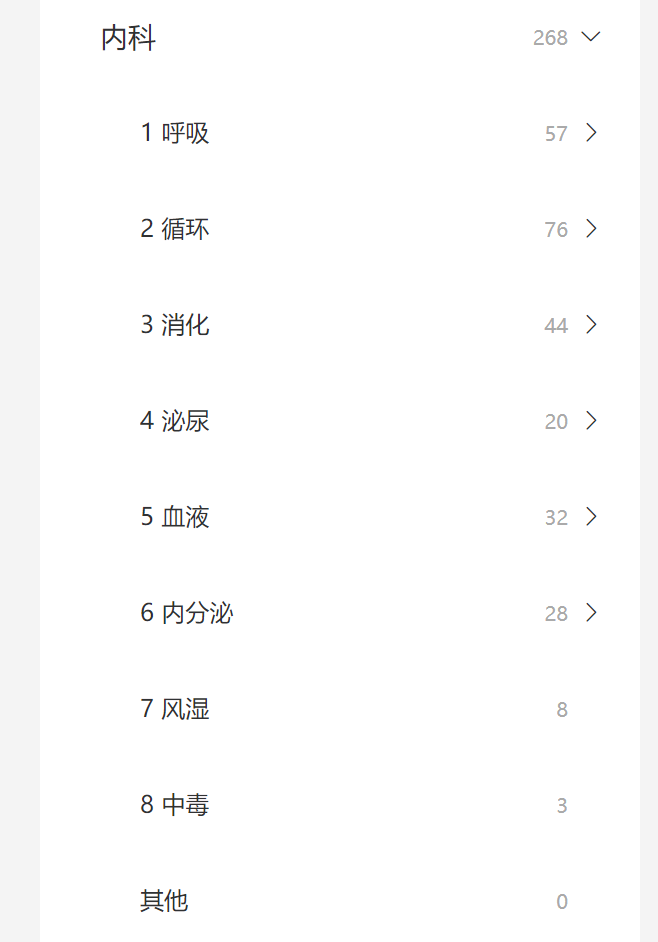This screenshot has width=658, height=942.
Task: Open the 泌尿 arrow icon
Action: coord(591,421)
